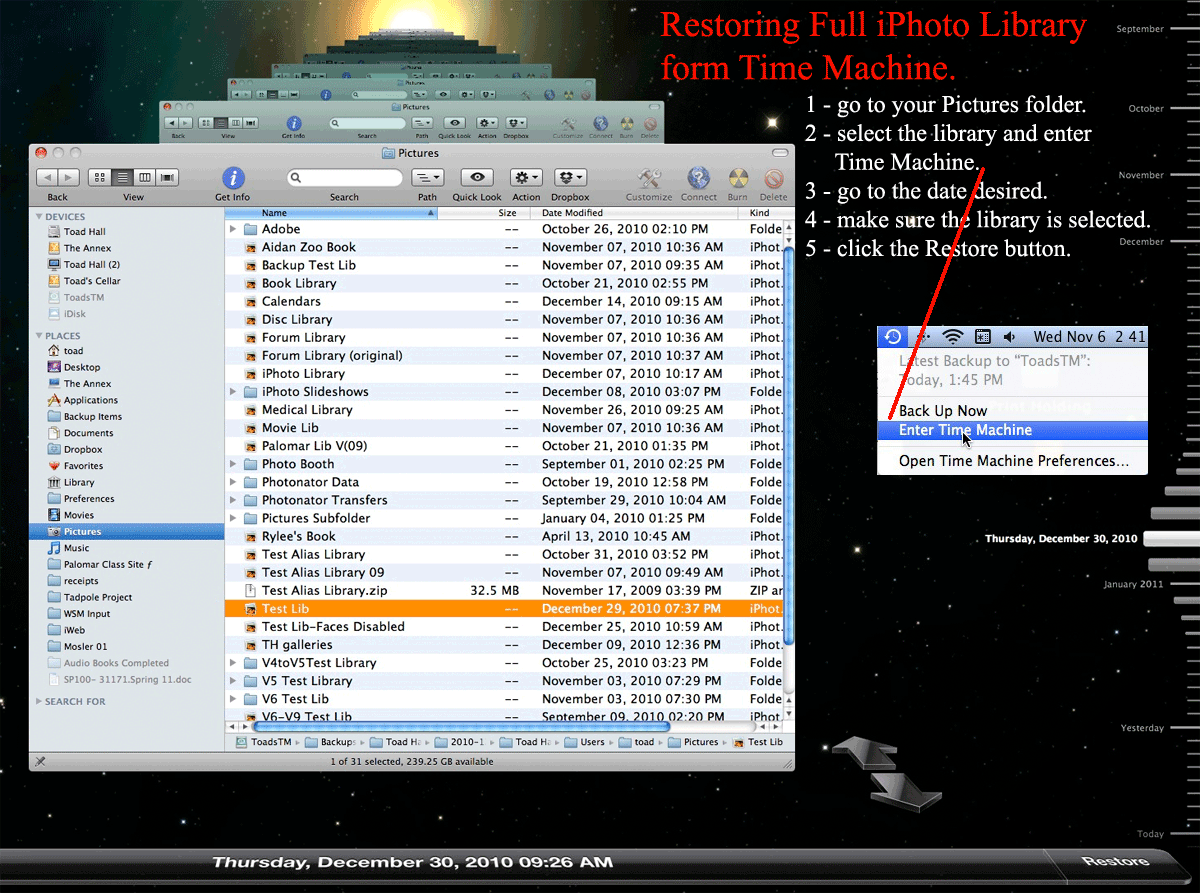This screenshot has height=893, width=1200.
Task: Click the Quick Look eye icon
Action: click(477, 177)
